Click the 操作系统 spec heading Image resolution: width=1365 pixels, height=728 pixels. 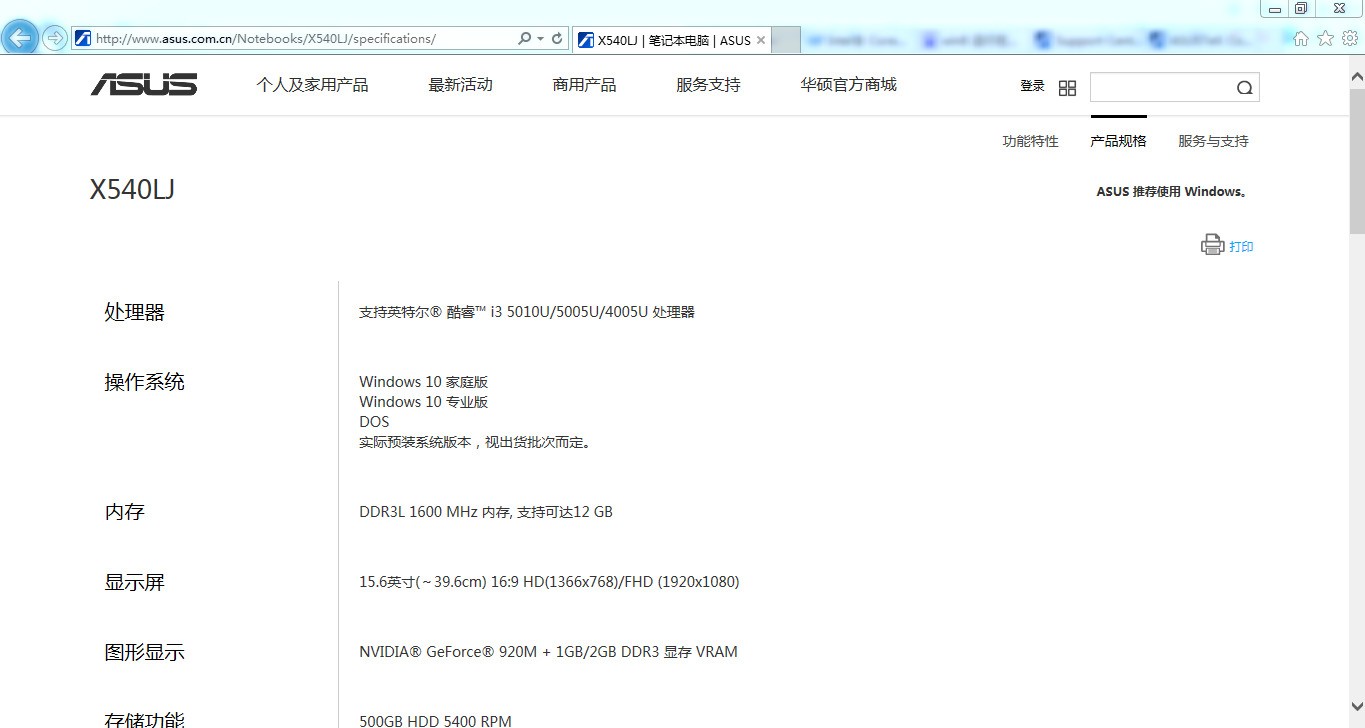tap(144, 382)
